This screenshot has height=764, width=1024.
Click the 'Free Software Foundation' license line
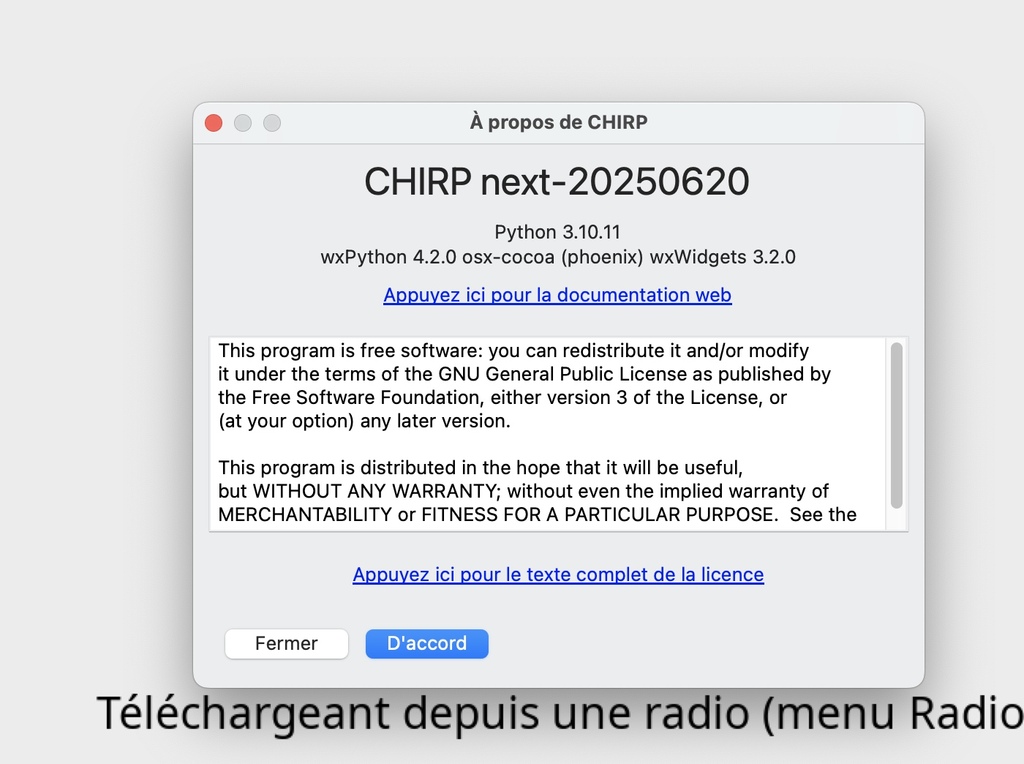502,398
